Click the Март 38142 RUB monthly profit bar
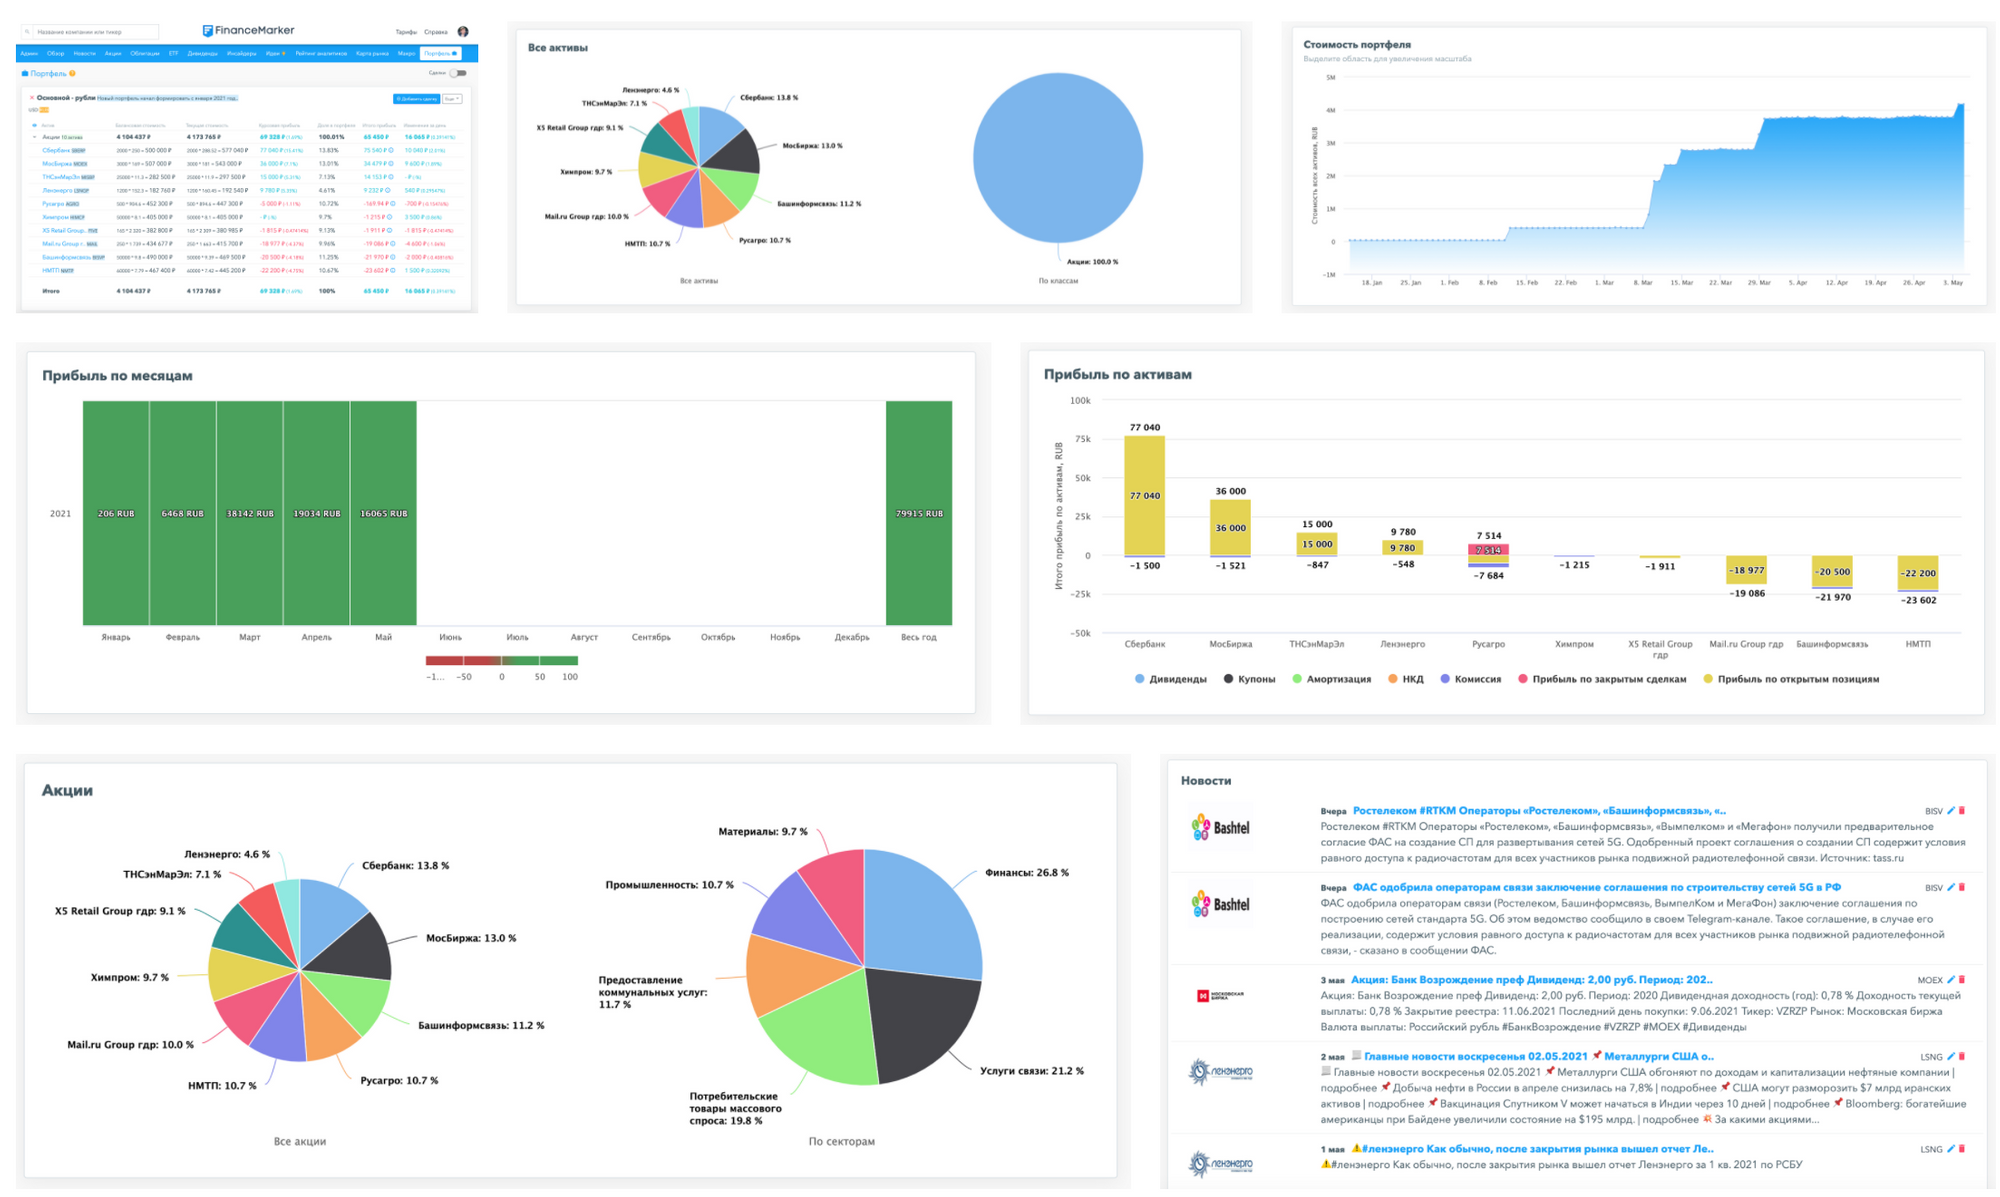The height and width of the screenshot is (1197, 2000). coord(250,513)
